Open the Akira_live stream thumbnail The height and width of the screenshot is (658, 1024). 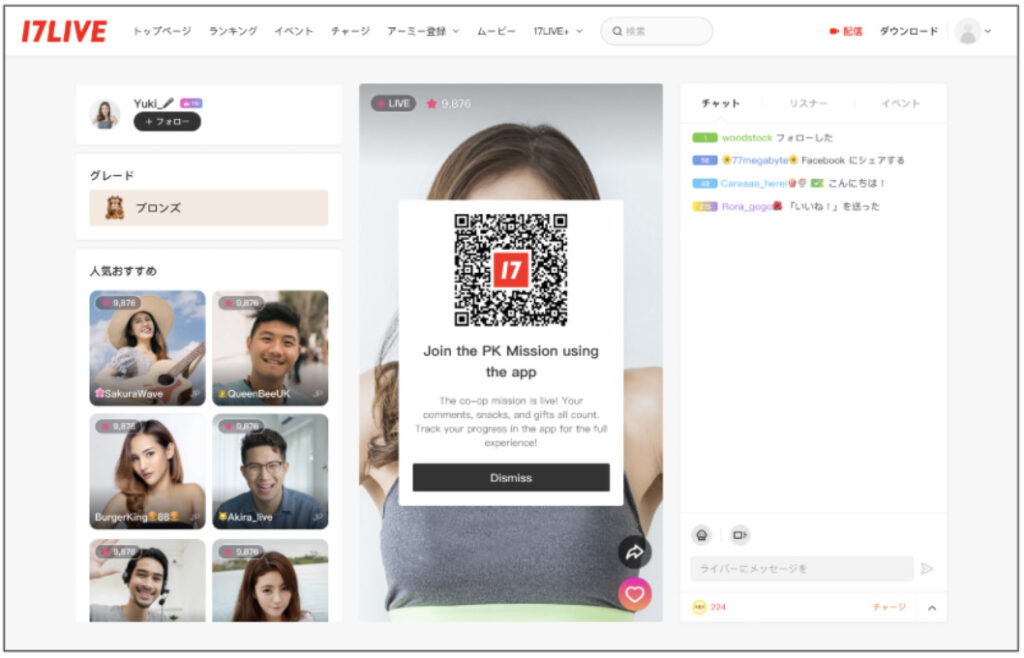(x=270, y=471)
